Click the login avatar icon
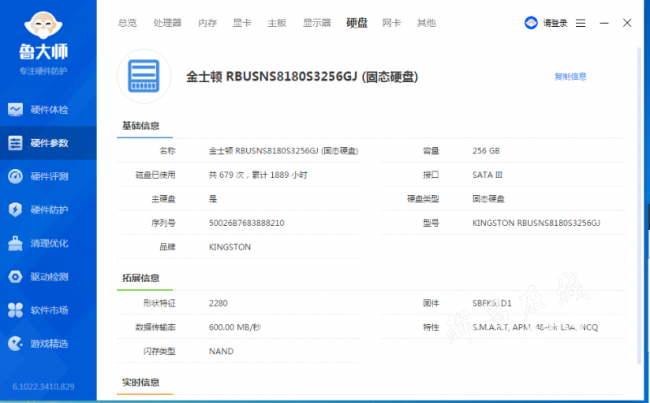Image resolution: width=650 pixels, height=403 pixels. (x=531, y=23)
